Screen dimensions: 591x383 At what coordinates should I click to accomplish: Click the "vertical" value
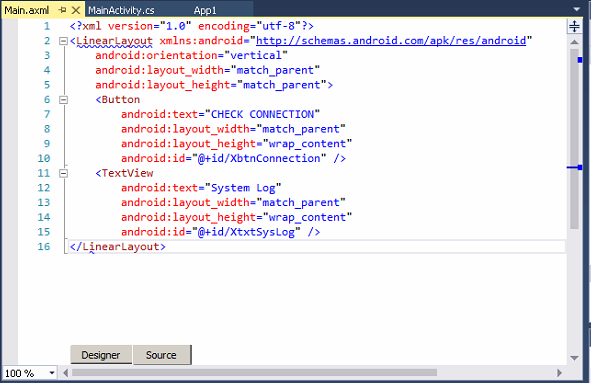coord(256,55)
